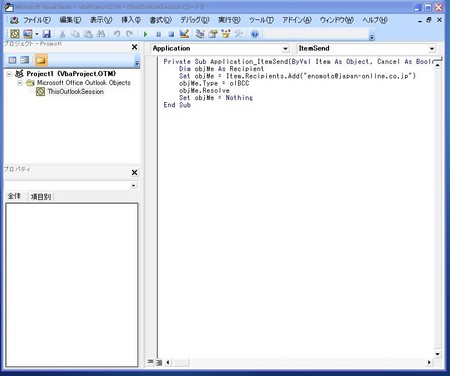Open the アドイン(A) menu

[x=297, y=20]
